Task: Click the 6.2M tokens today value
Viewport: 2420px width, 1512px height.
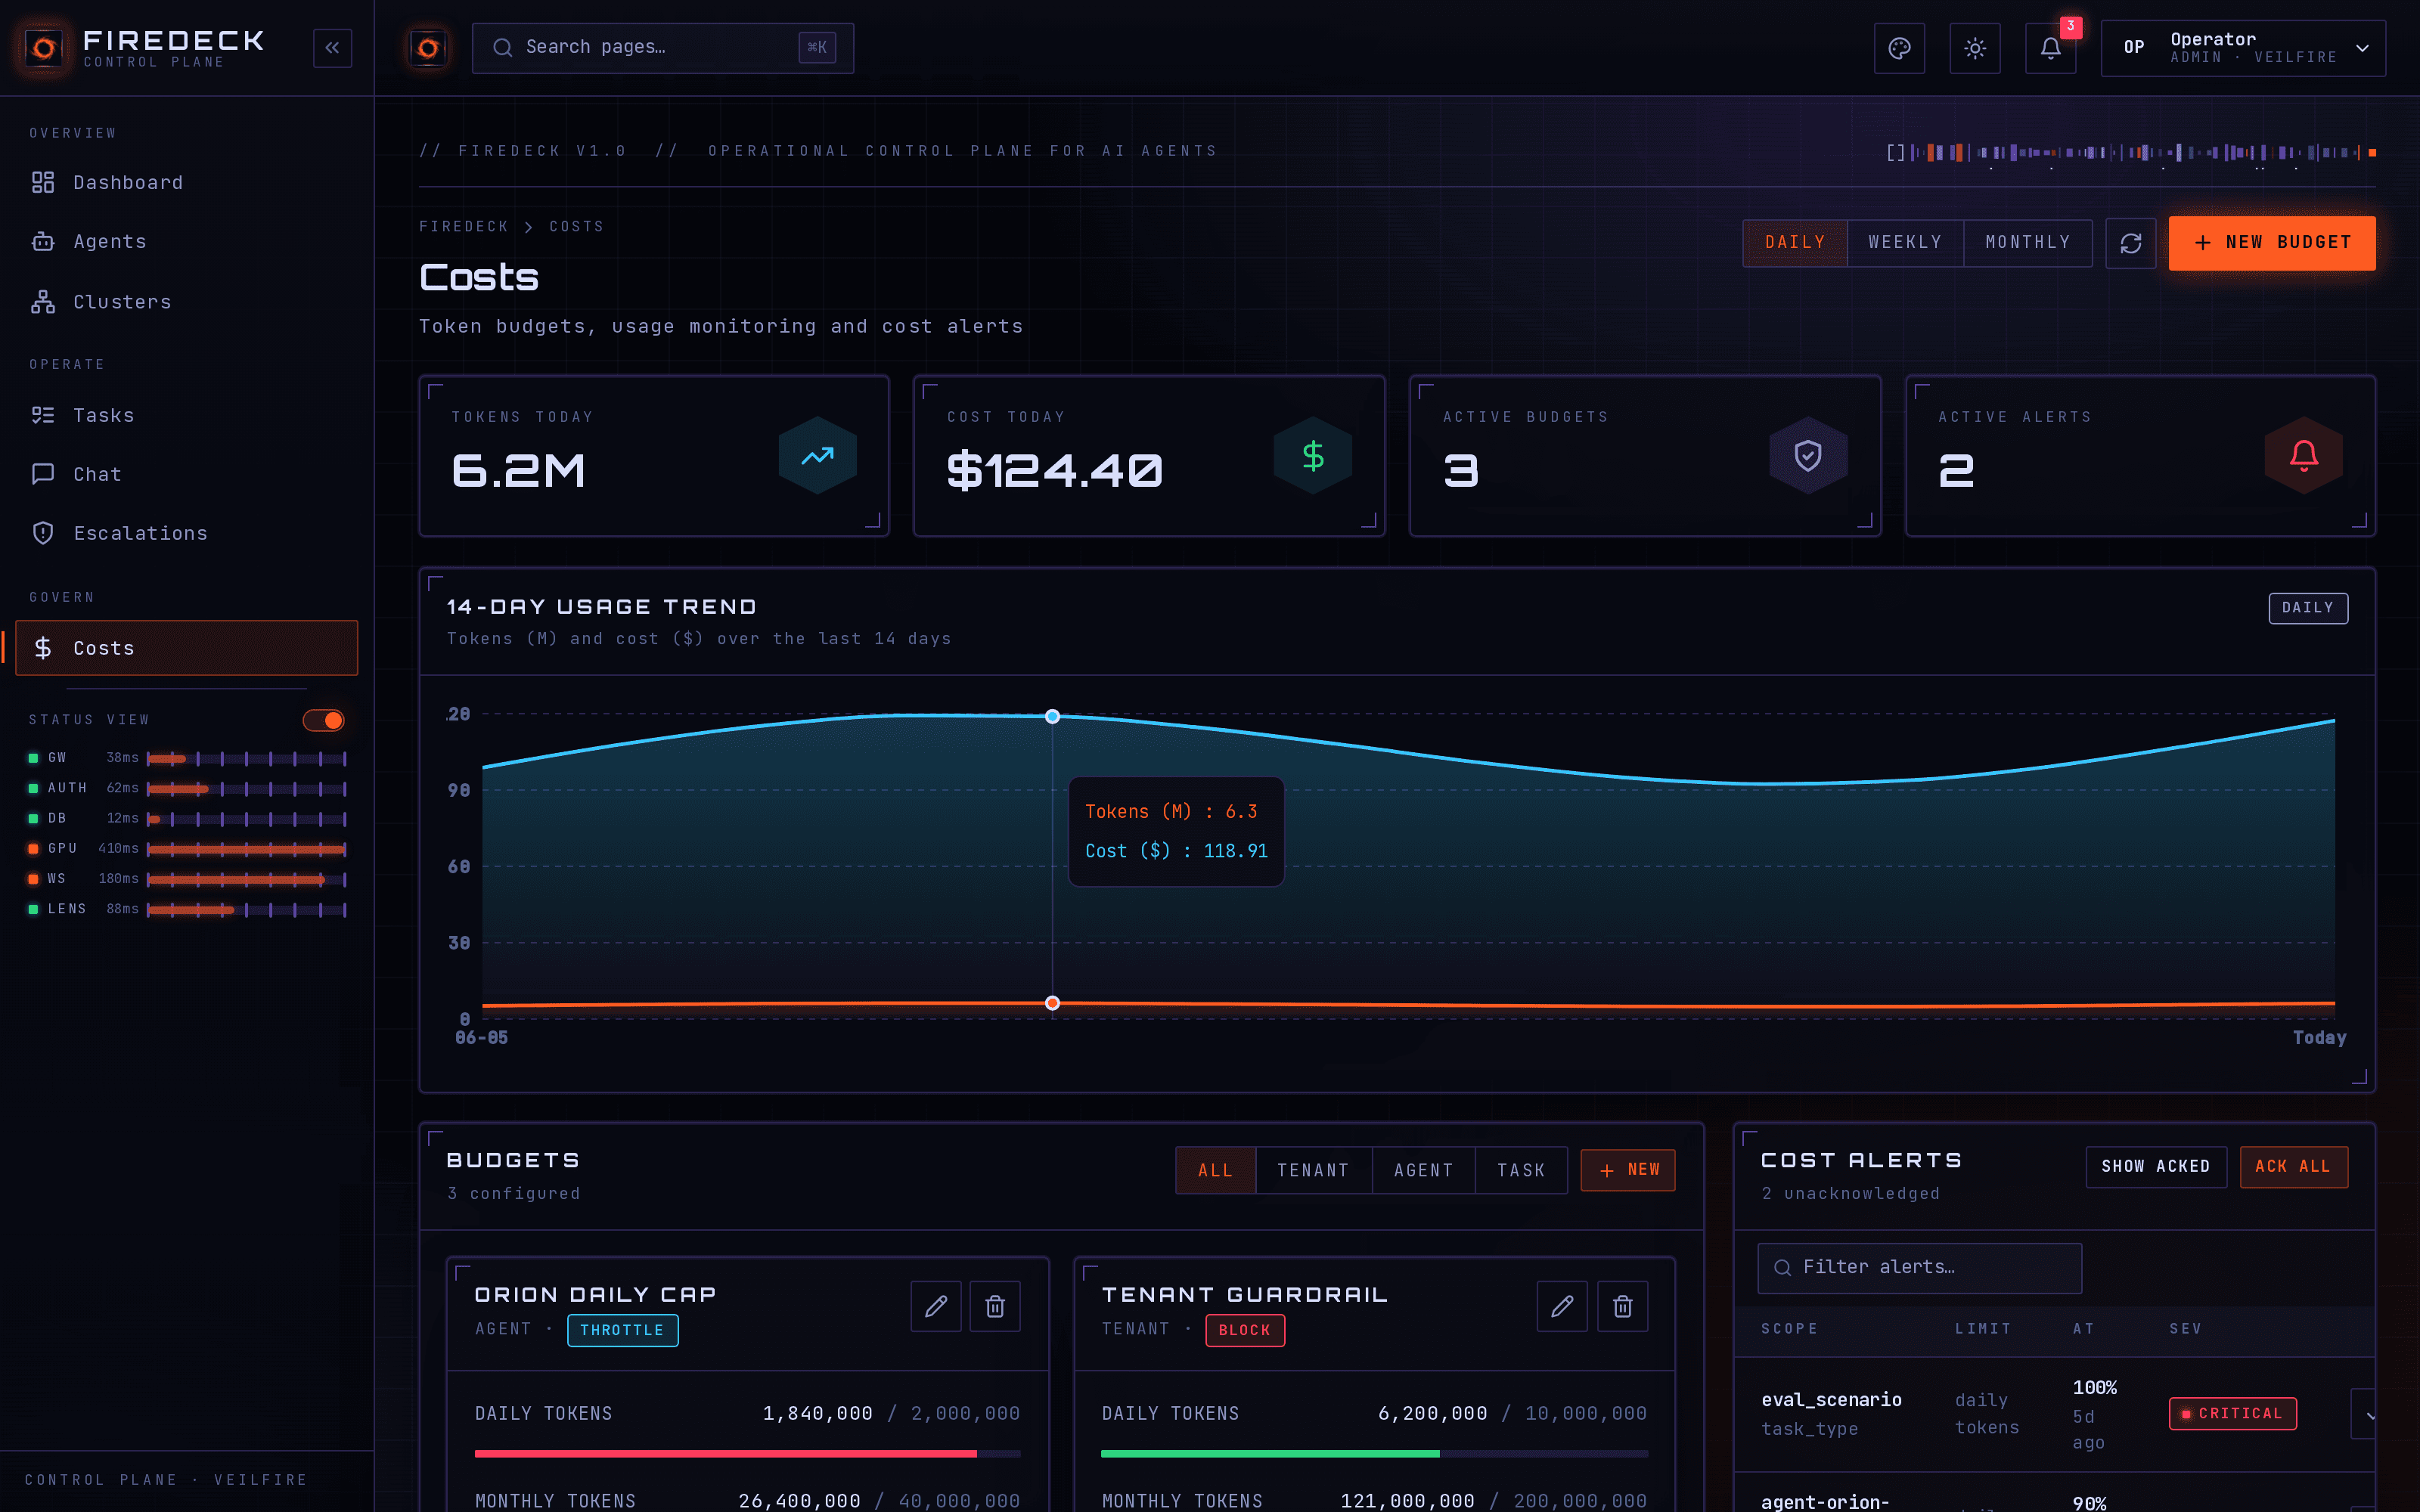Action: (518, 470)
